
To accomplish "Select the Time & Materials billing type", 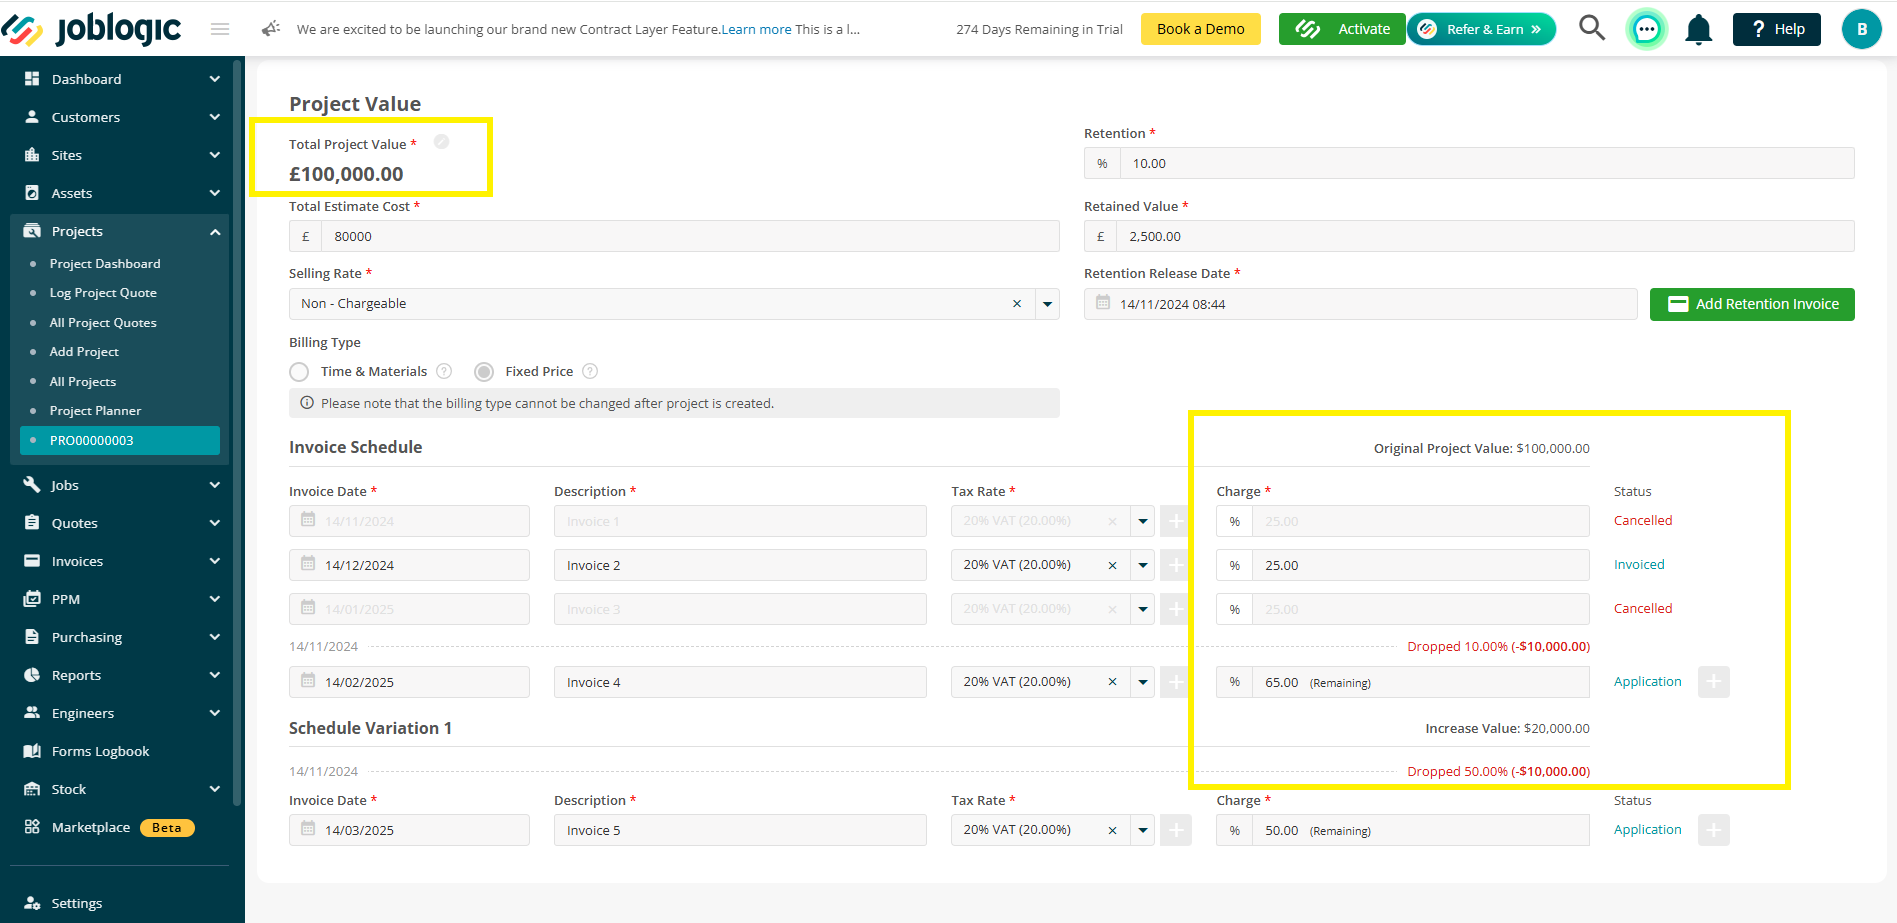I will [x=299, y=372].
